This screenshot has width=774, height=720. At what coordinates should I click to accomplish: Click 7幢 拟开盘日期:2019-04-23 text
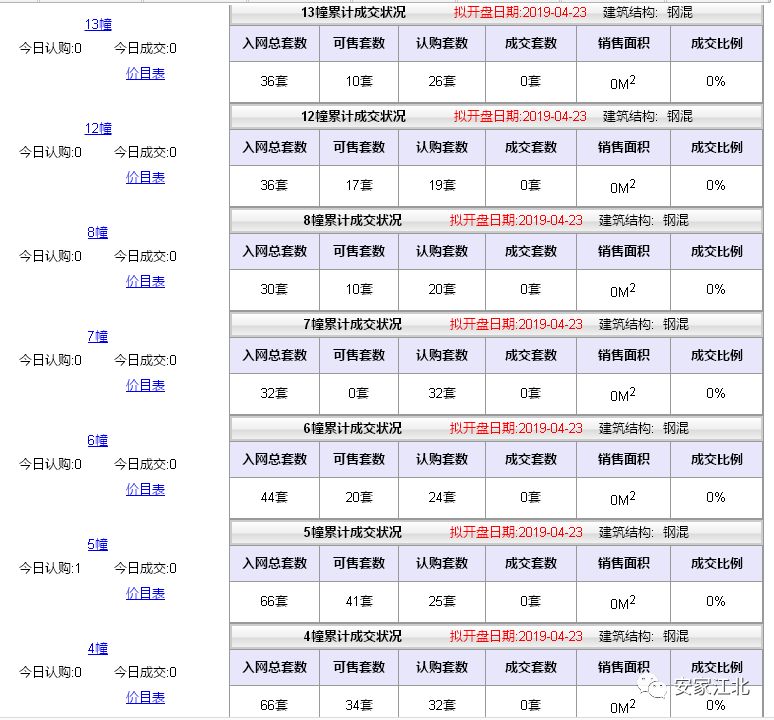(x=516, y=324)
